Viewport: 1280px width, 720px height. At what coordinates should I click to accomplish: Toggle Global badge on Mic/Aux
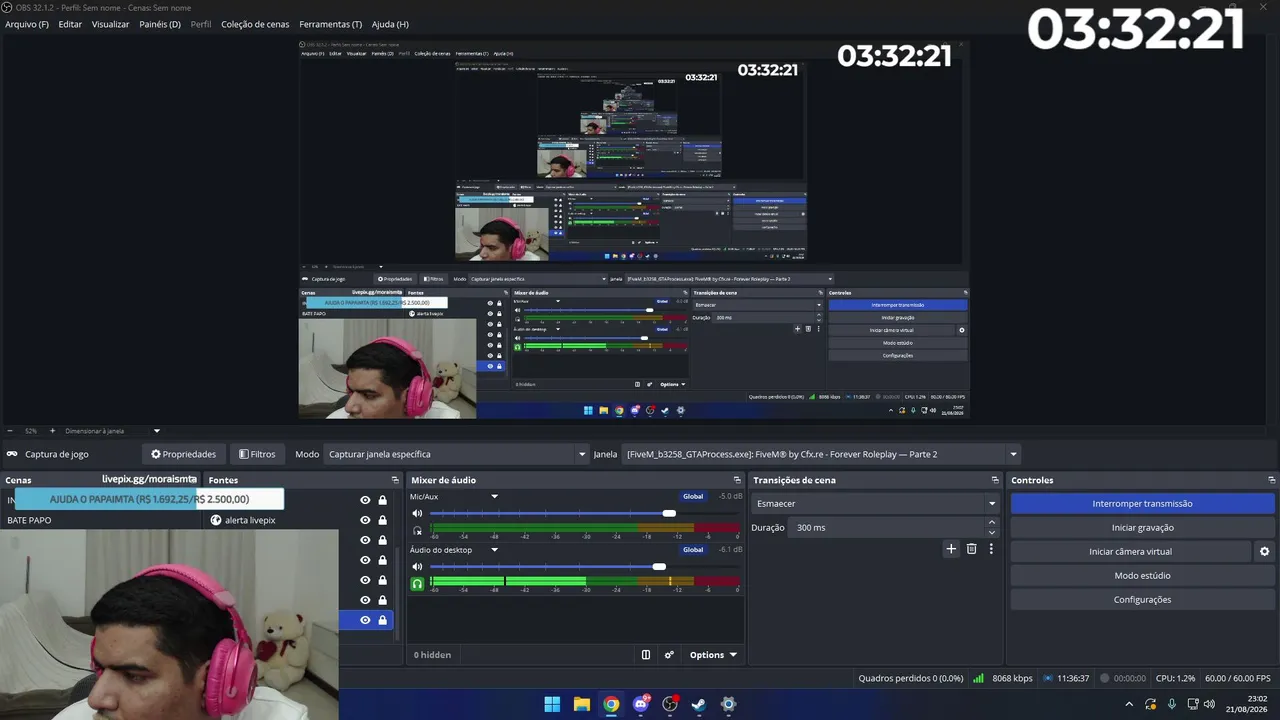(693, 497)
